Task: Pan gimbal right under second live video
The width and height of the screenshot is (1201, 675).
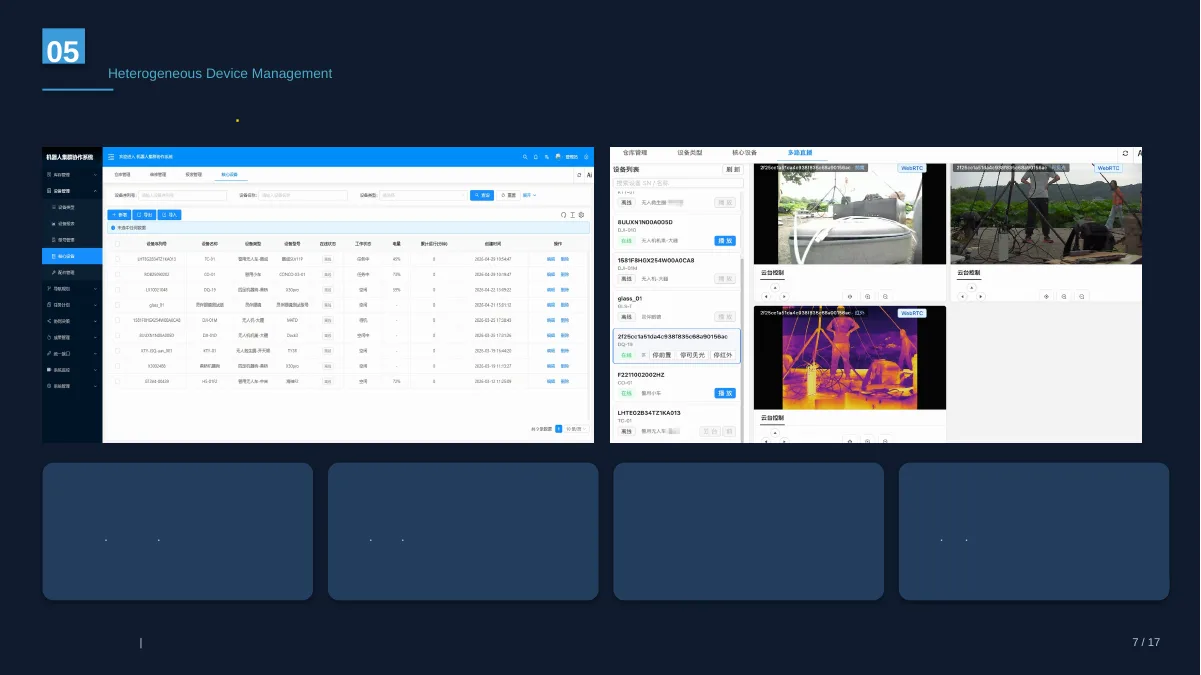Action: tap(981, 297)
